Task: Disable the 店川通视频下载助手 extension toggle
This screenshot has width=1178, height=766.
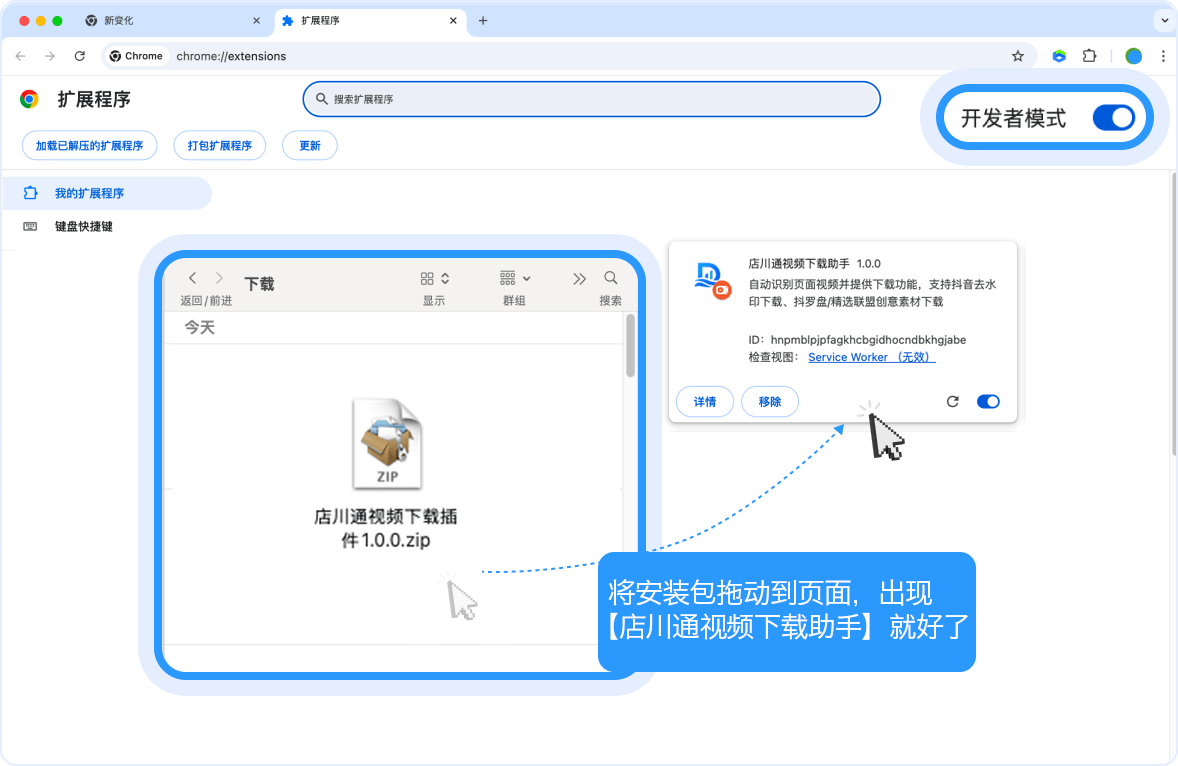Action: [988, 402]
